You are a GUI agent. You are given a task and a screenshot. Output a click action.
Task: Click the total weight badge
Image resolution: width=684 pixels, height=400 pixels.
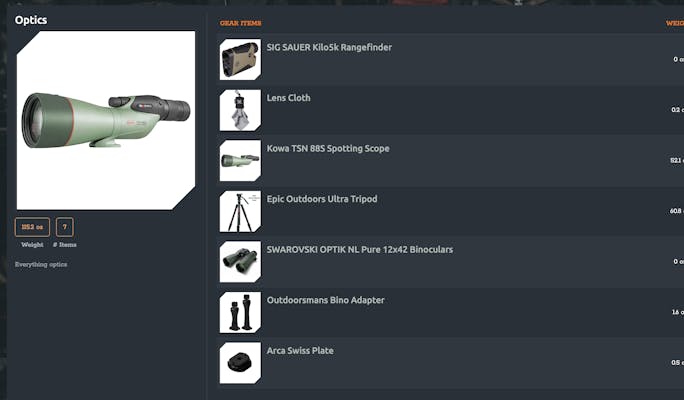32,227
